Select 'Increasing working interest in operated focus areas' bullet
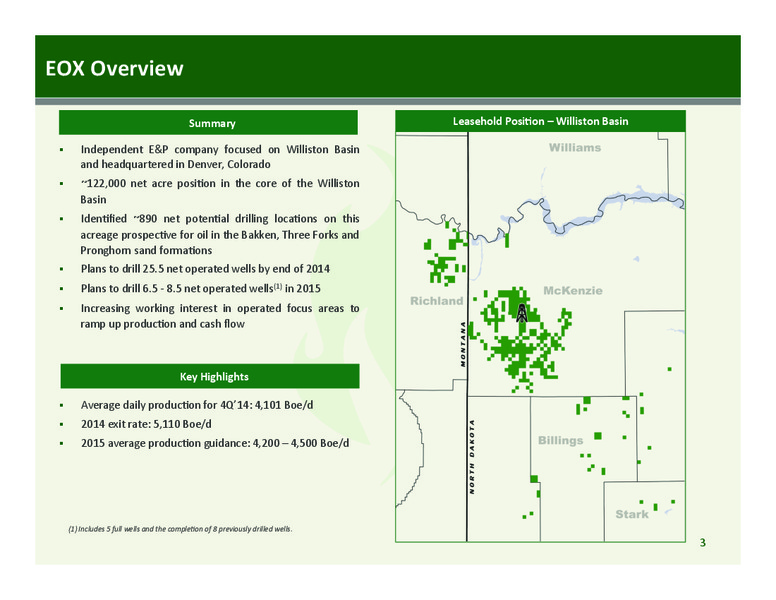This screenshot has width=776, height=600. tap(220, 316)
